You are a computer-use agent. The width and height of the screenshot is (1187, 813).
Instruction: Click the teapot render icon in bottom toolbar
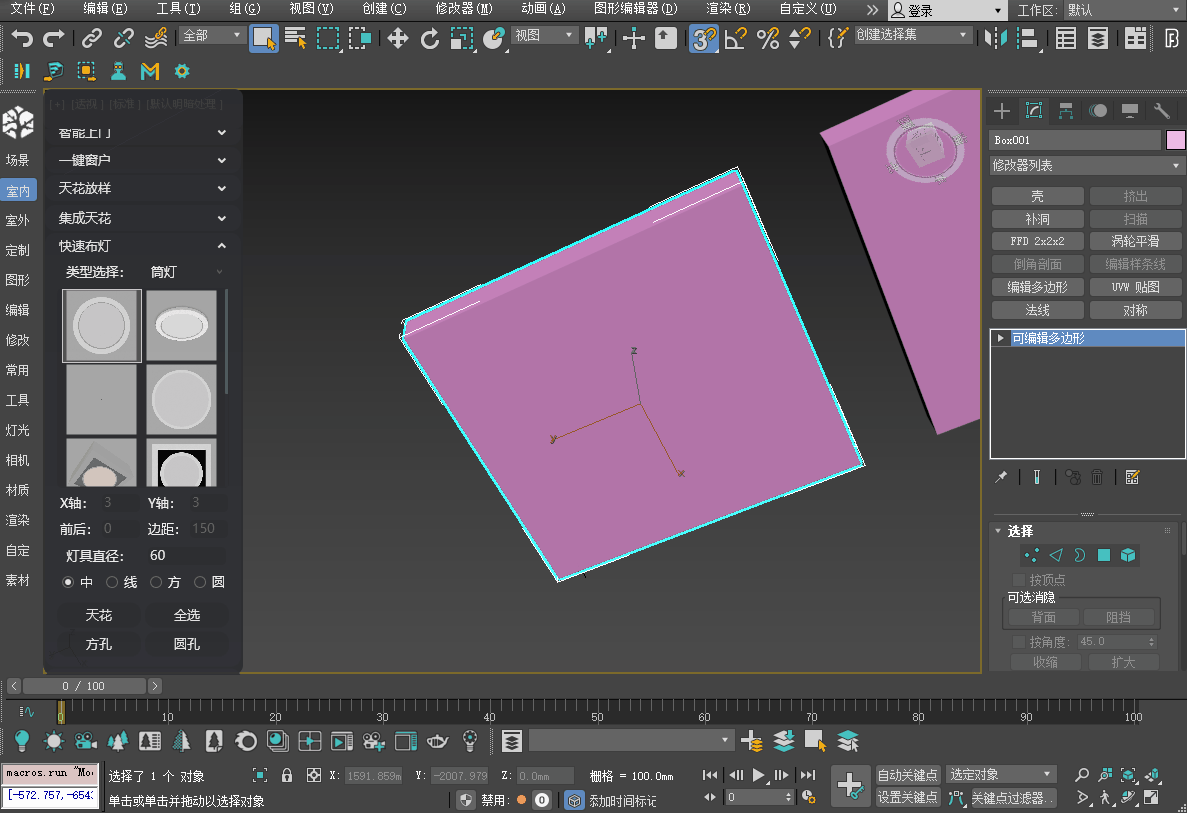pyautogui.click(x=438, y=740)
